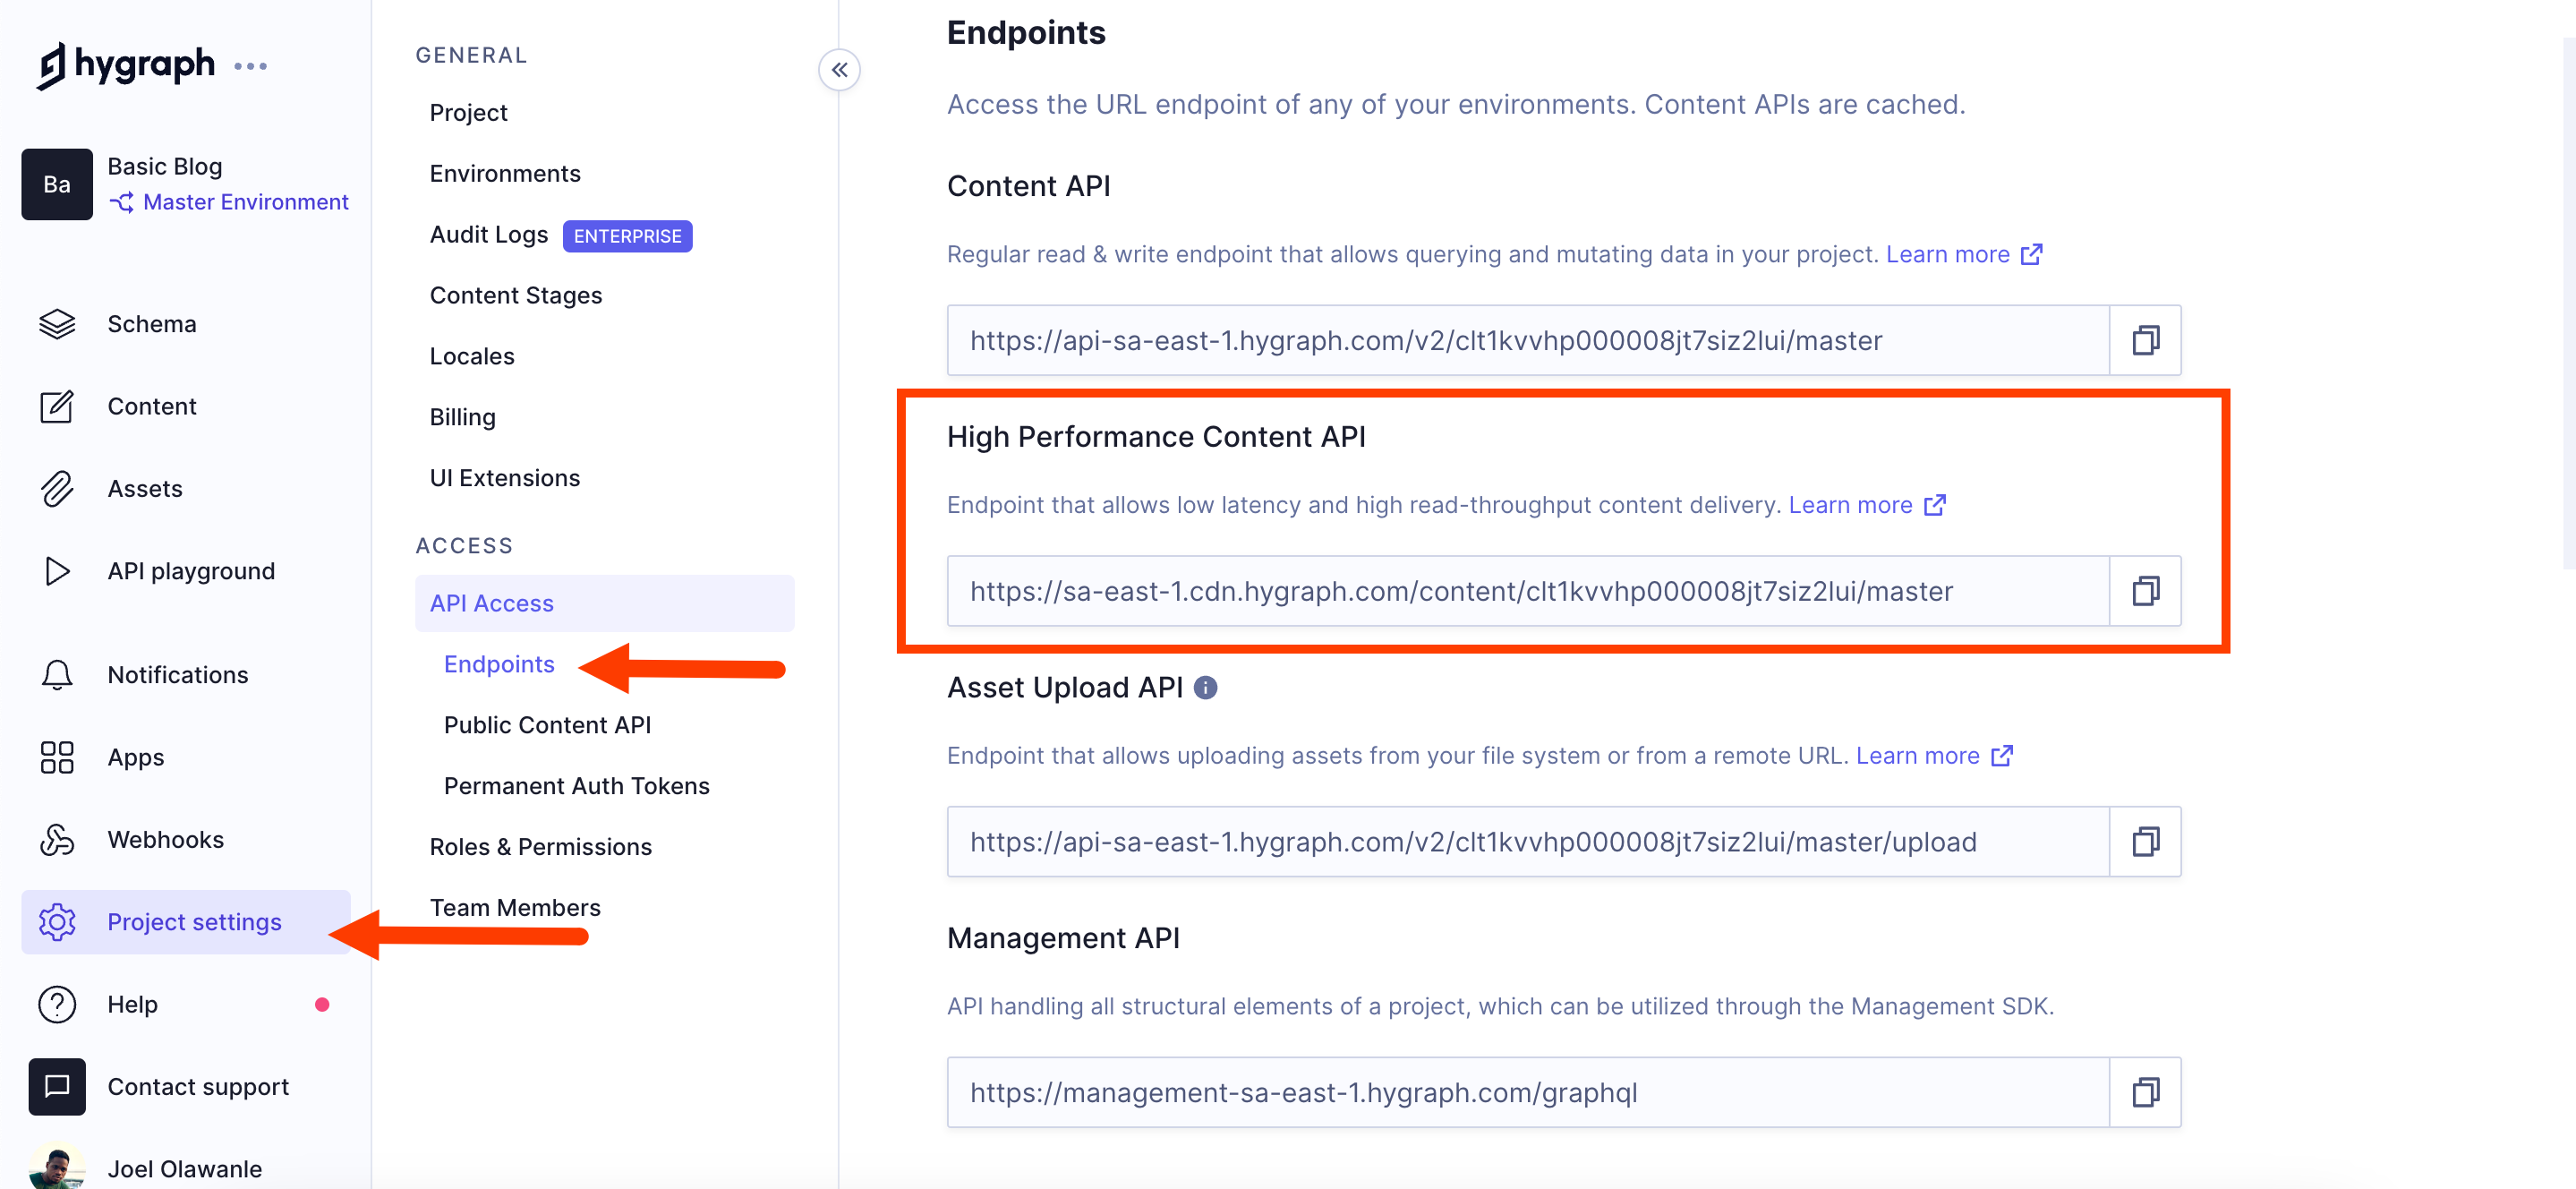The width and height of the screenshot is (2576, 1189).
Task: Click the Apps grid icon
Action: click(x=57, y=757)
